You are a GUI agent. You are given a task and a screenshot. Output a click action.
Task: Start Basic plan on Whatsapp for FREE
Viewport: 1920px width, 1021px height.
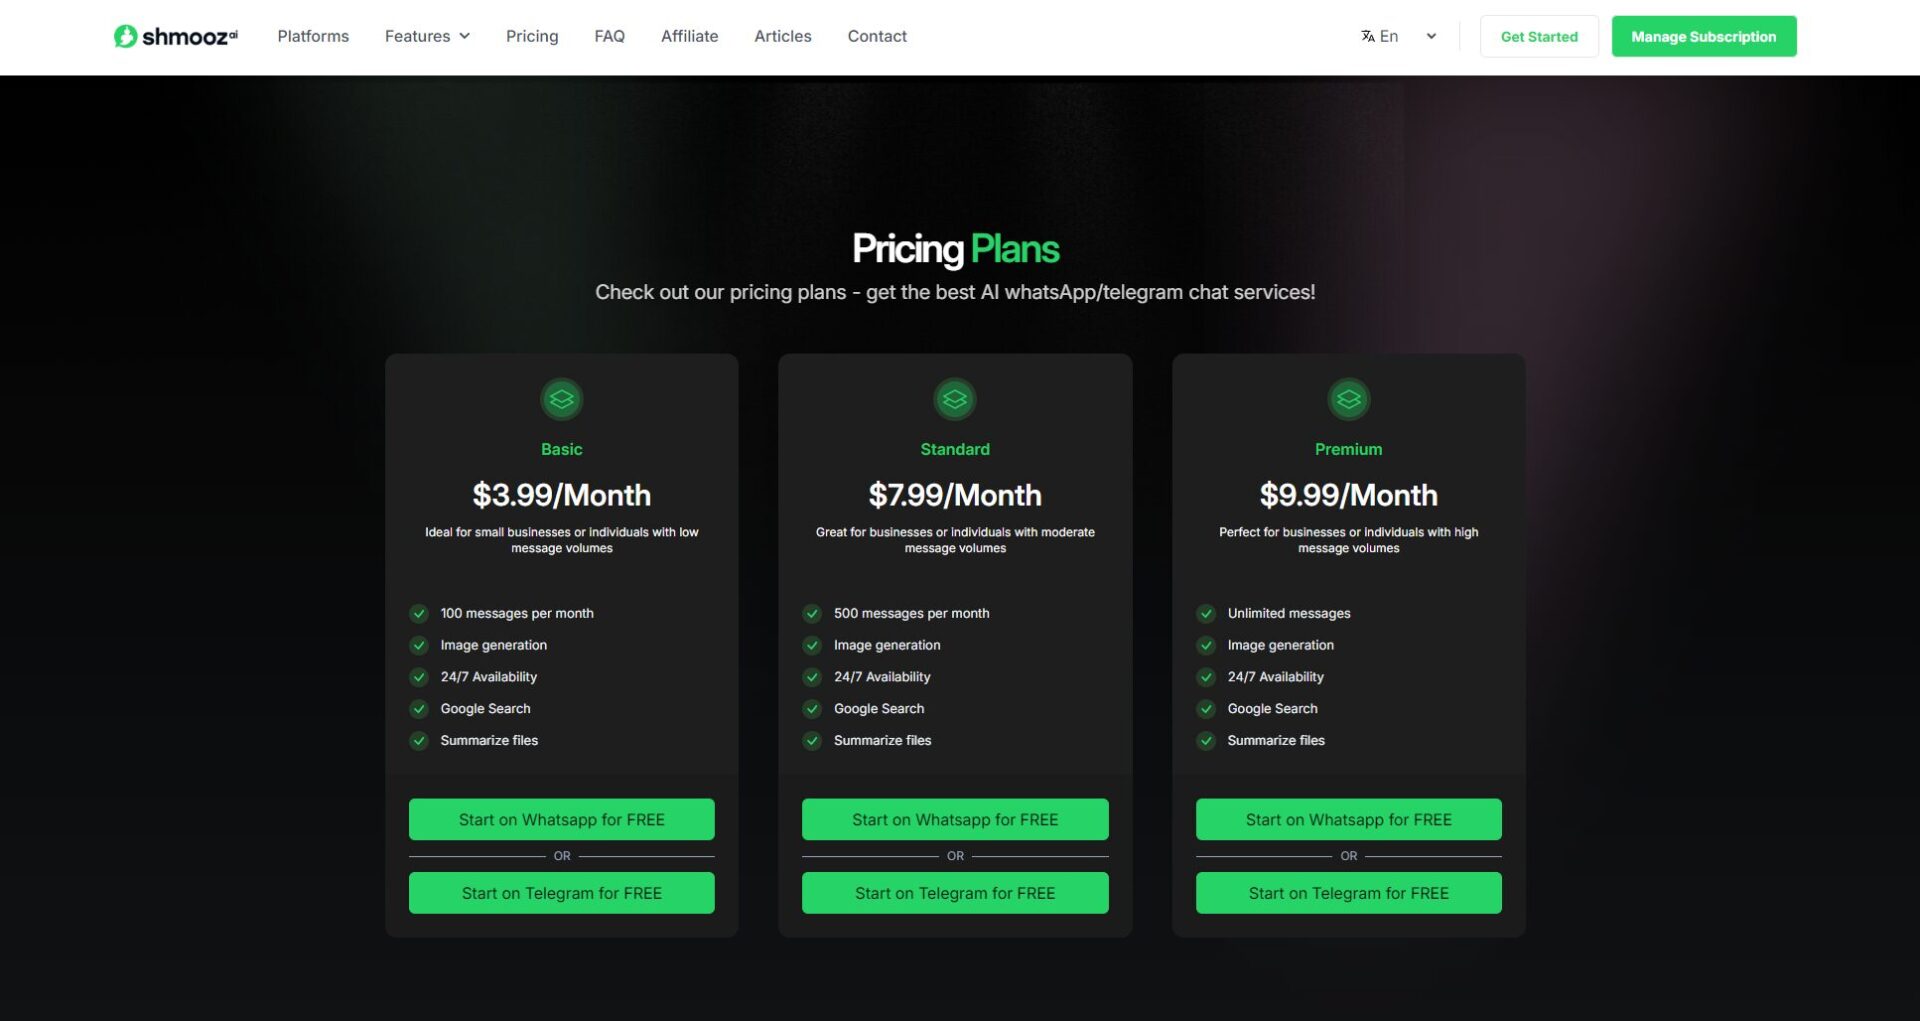click(561, 819)
